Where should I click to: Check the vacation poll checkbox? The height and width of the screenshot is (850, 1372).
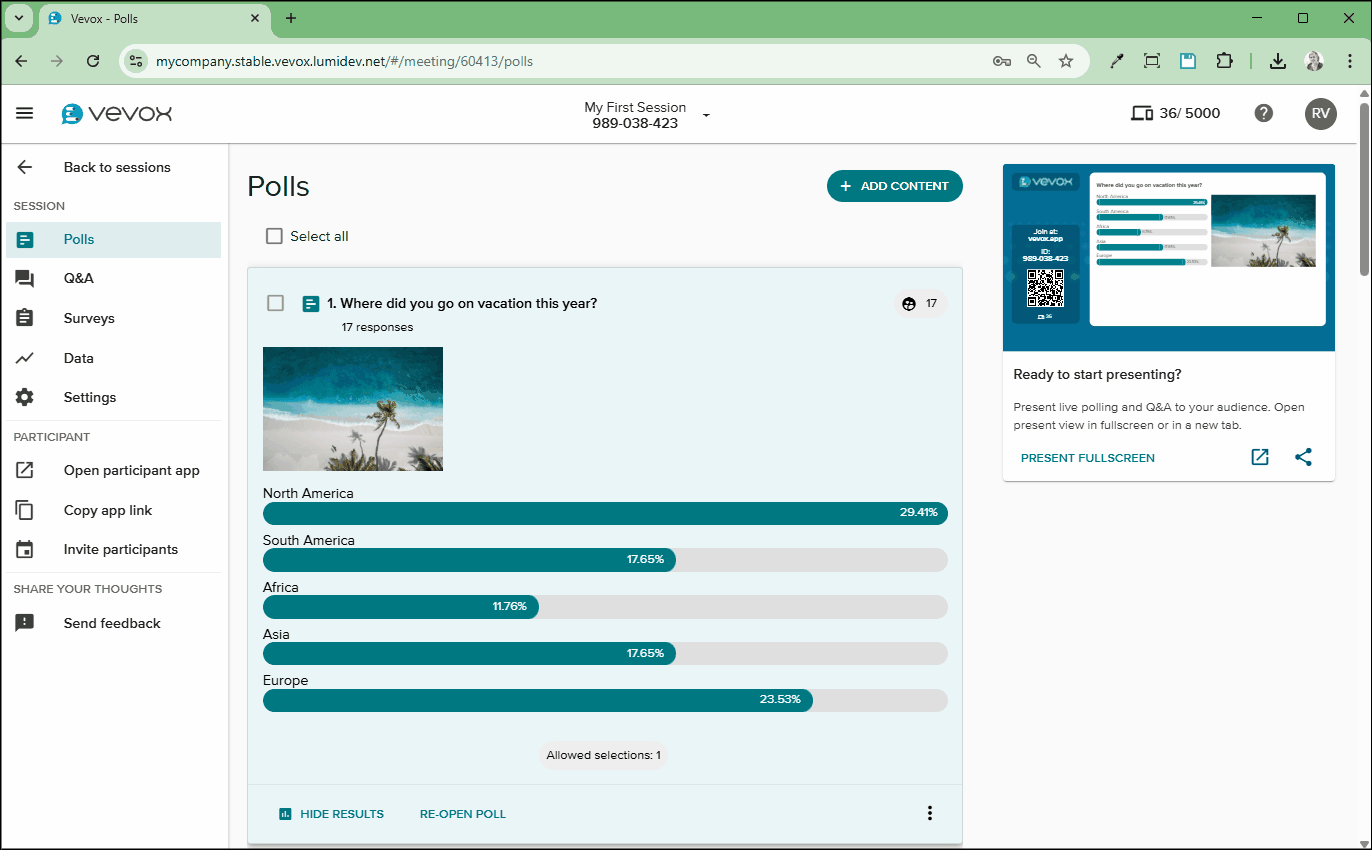(x=275, y=303)
